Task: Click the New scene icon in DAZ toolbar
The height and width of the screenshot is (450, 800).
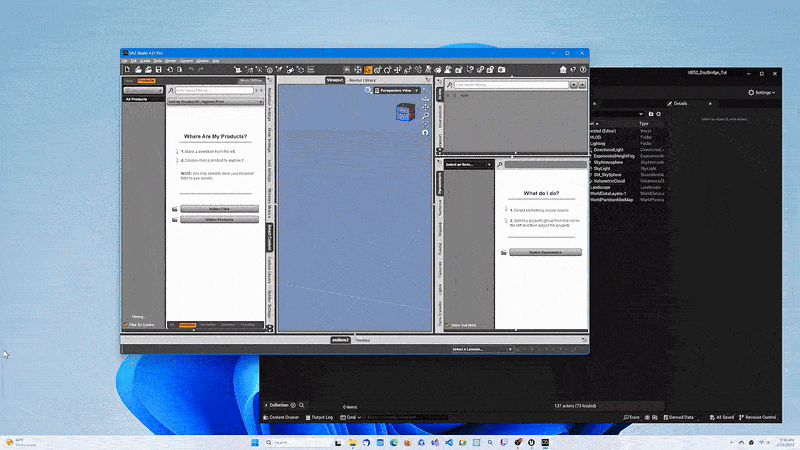Action: [x=127, y=69]
